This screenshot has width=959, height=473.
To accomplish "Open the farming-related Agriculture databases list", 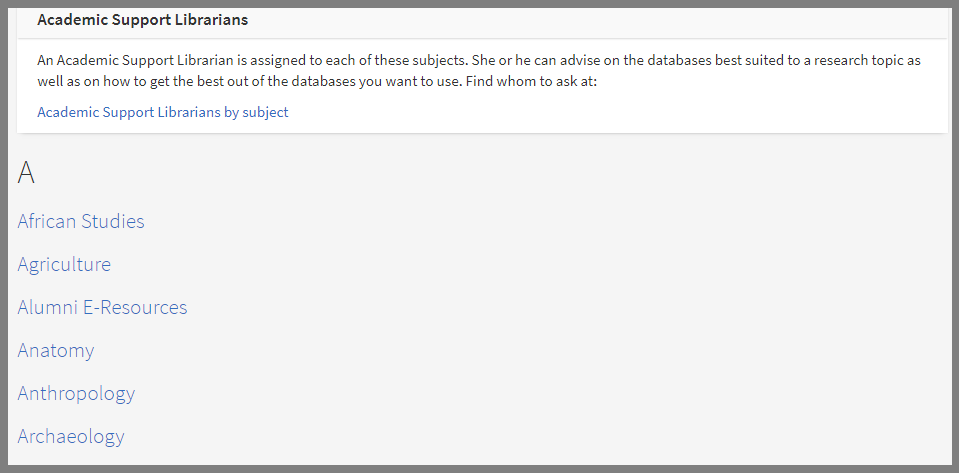I will pos(64,264).
